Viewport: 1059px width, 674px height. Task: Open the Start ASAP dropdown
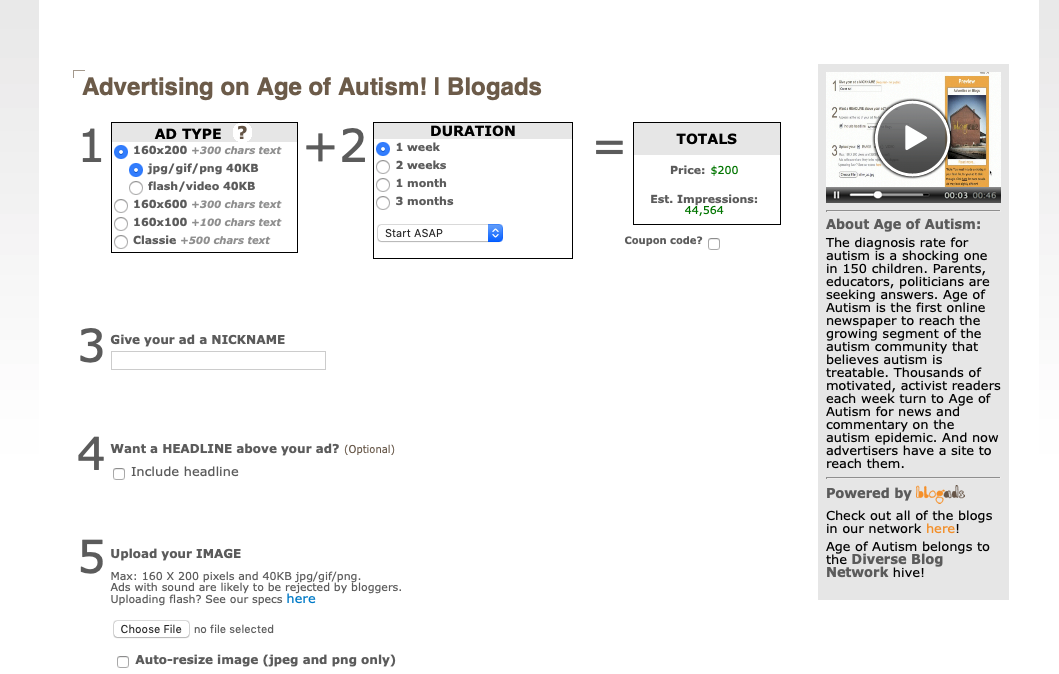[440, 233]
